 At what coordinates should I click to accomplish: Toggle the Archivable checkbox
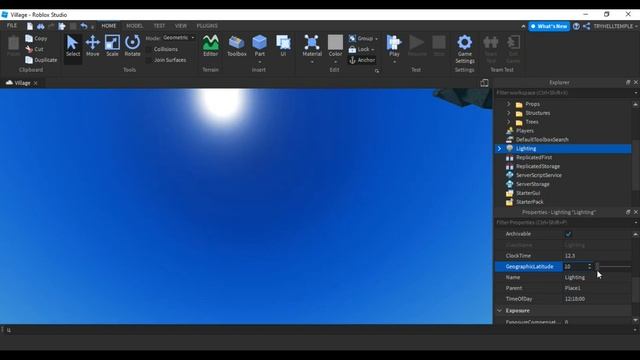click(x=568, y=234)
